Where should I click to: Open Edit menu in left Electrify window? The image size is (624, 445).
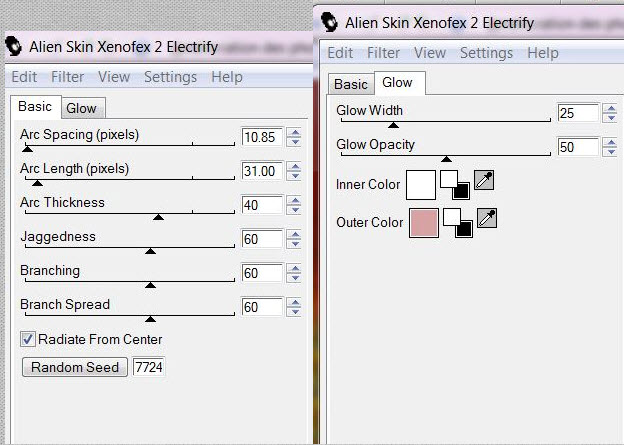[x=24, y=77]
